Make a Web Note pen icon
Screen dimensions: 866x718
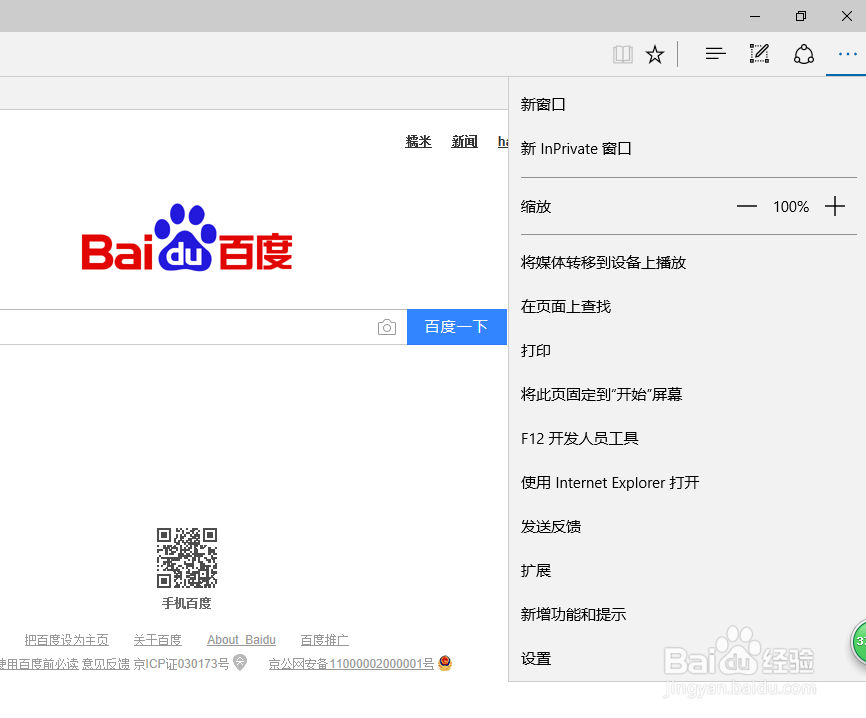click(759, 54)
